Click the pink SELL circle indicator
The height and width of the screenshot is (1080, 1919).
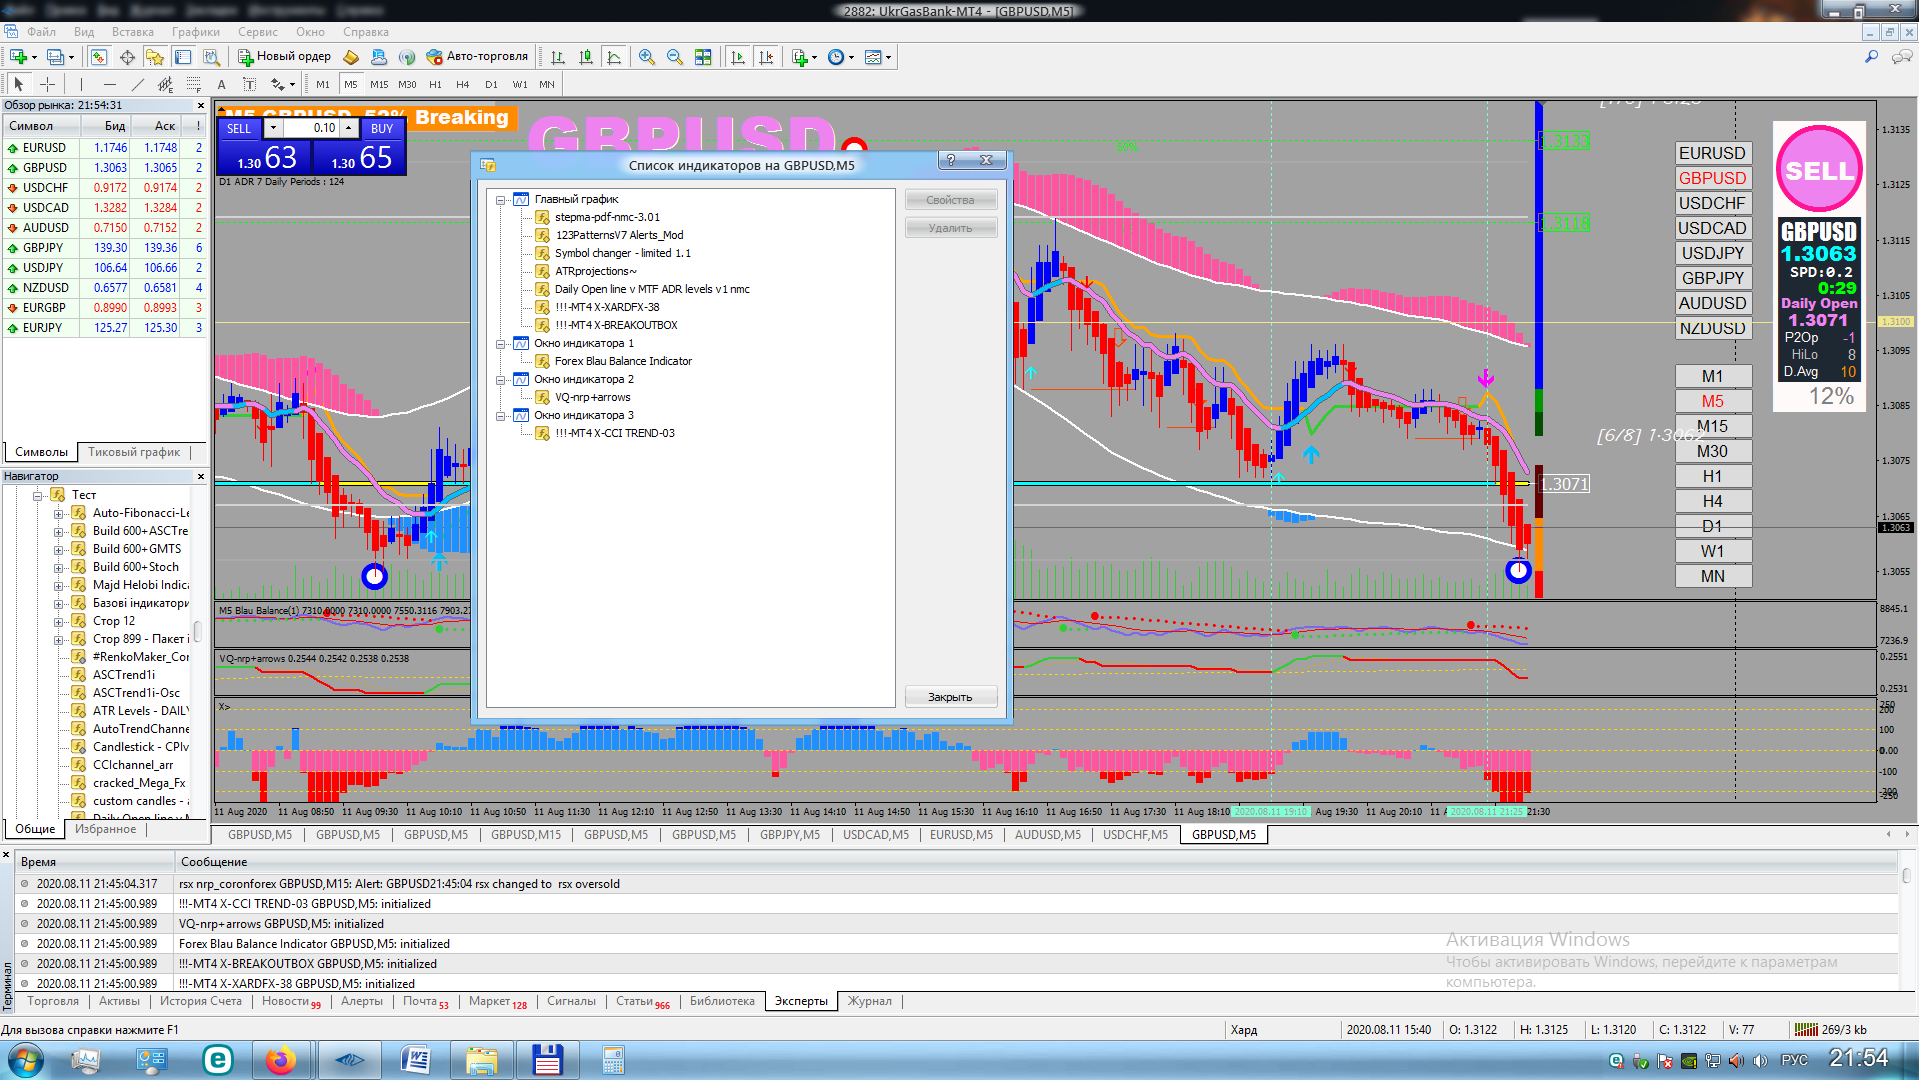point(1818,170)
